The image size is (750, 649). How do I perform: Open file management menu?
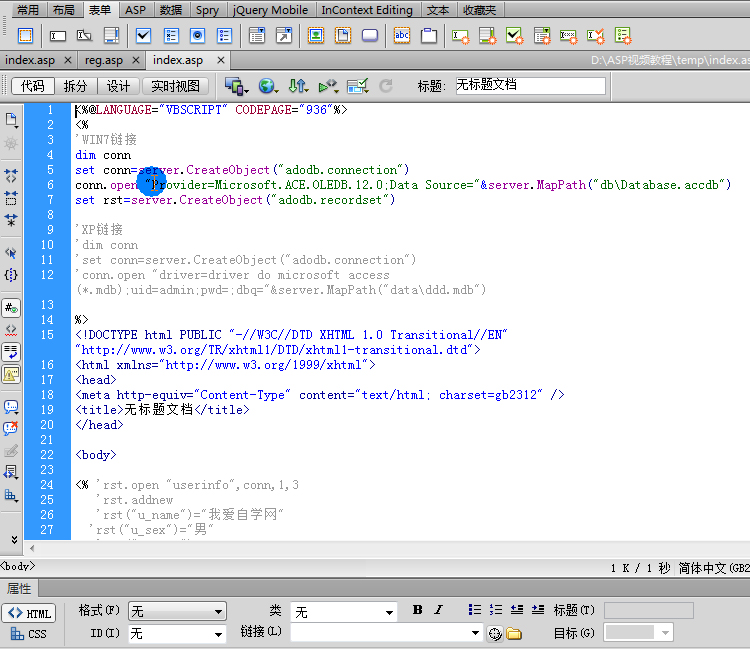(298, 86)
